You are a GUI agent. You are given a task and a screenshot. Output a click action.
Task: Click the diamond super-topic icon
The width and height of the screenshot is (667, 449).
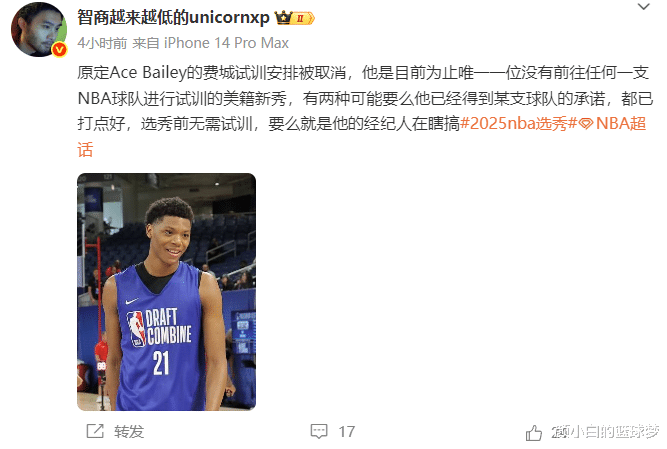click(586, 124)
